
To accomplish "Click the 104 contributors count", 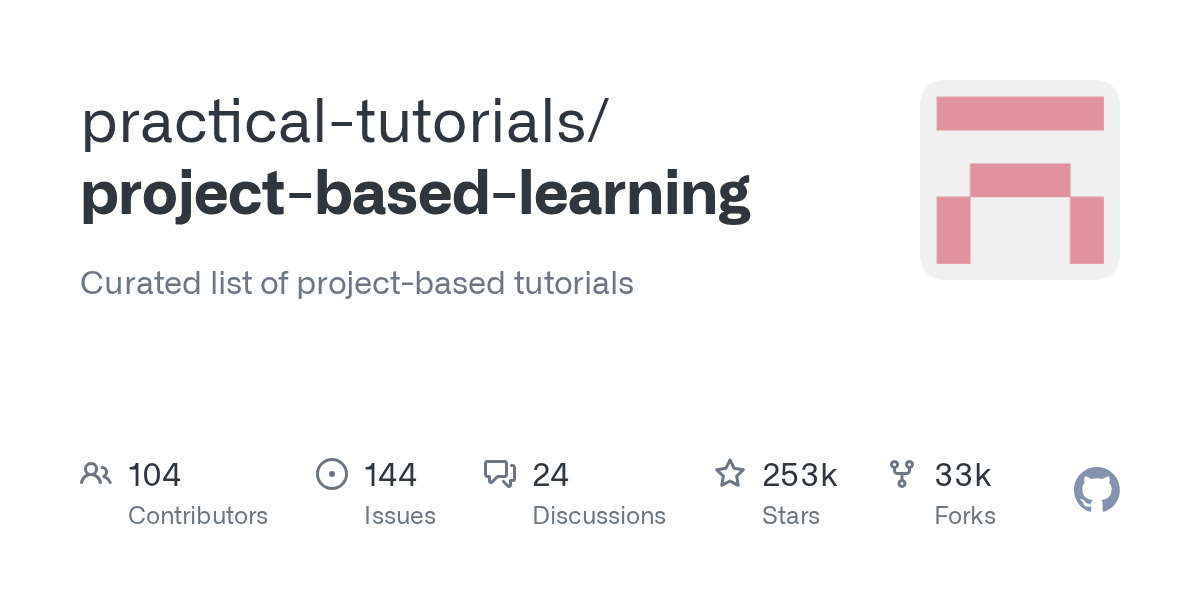I will click(154, 475).
